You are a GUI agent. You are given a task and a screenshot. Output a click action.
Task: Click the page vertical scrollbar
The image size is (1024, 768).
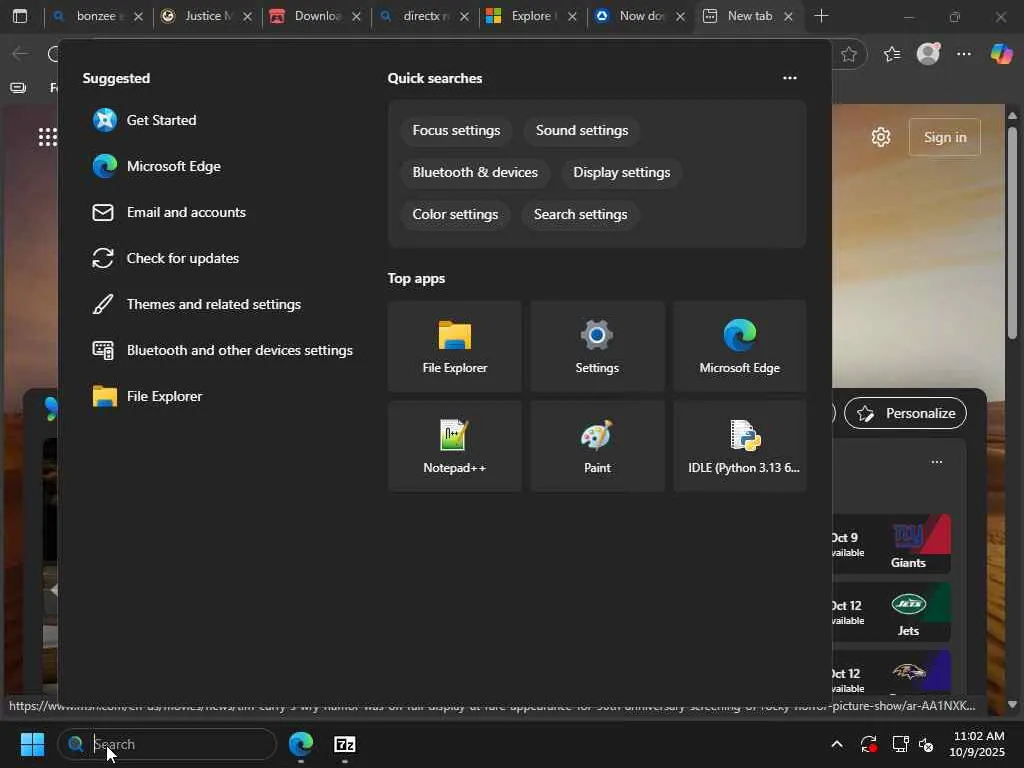(x=1012, y=233)
